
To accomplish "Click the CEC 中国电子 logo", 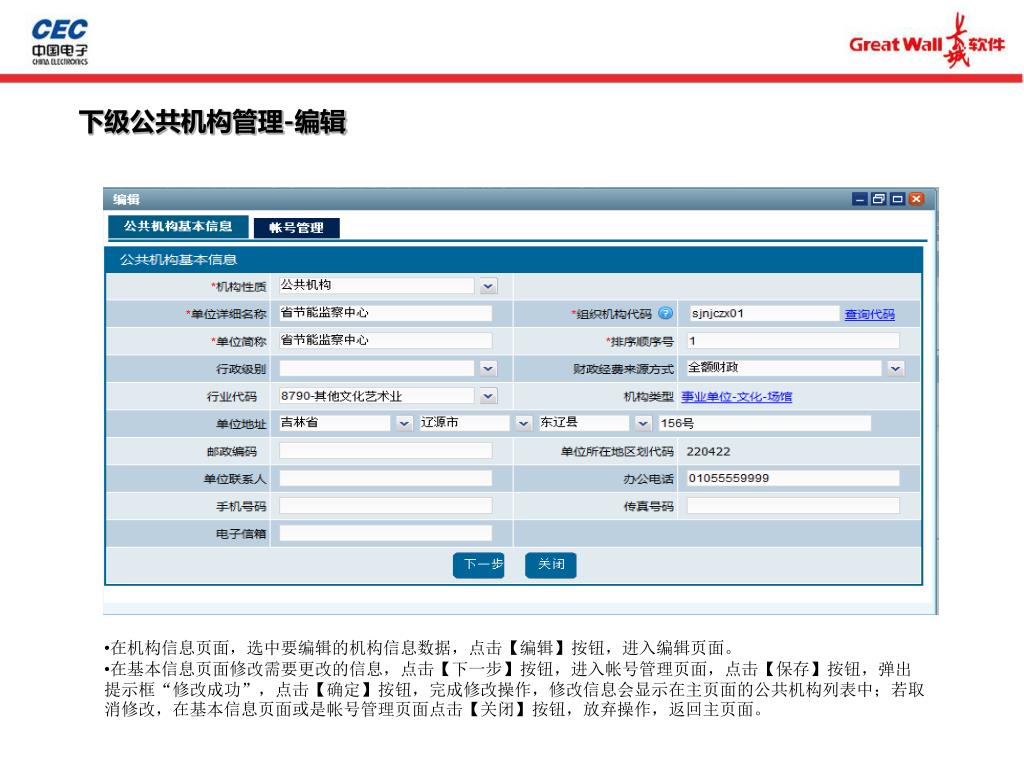I will 59,42.
